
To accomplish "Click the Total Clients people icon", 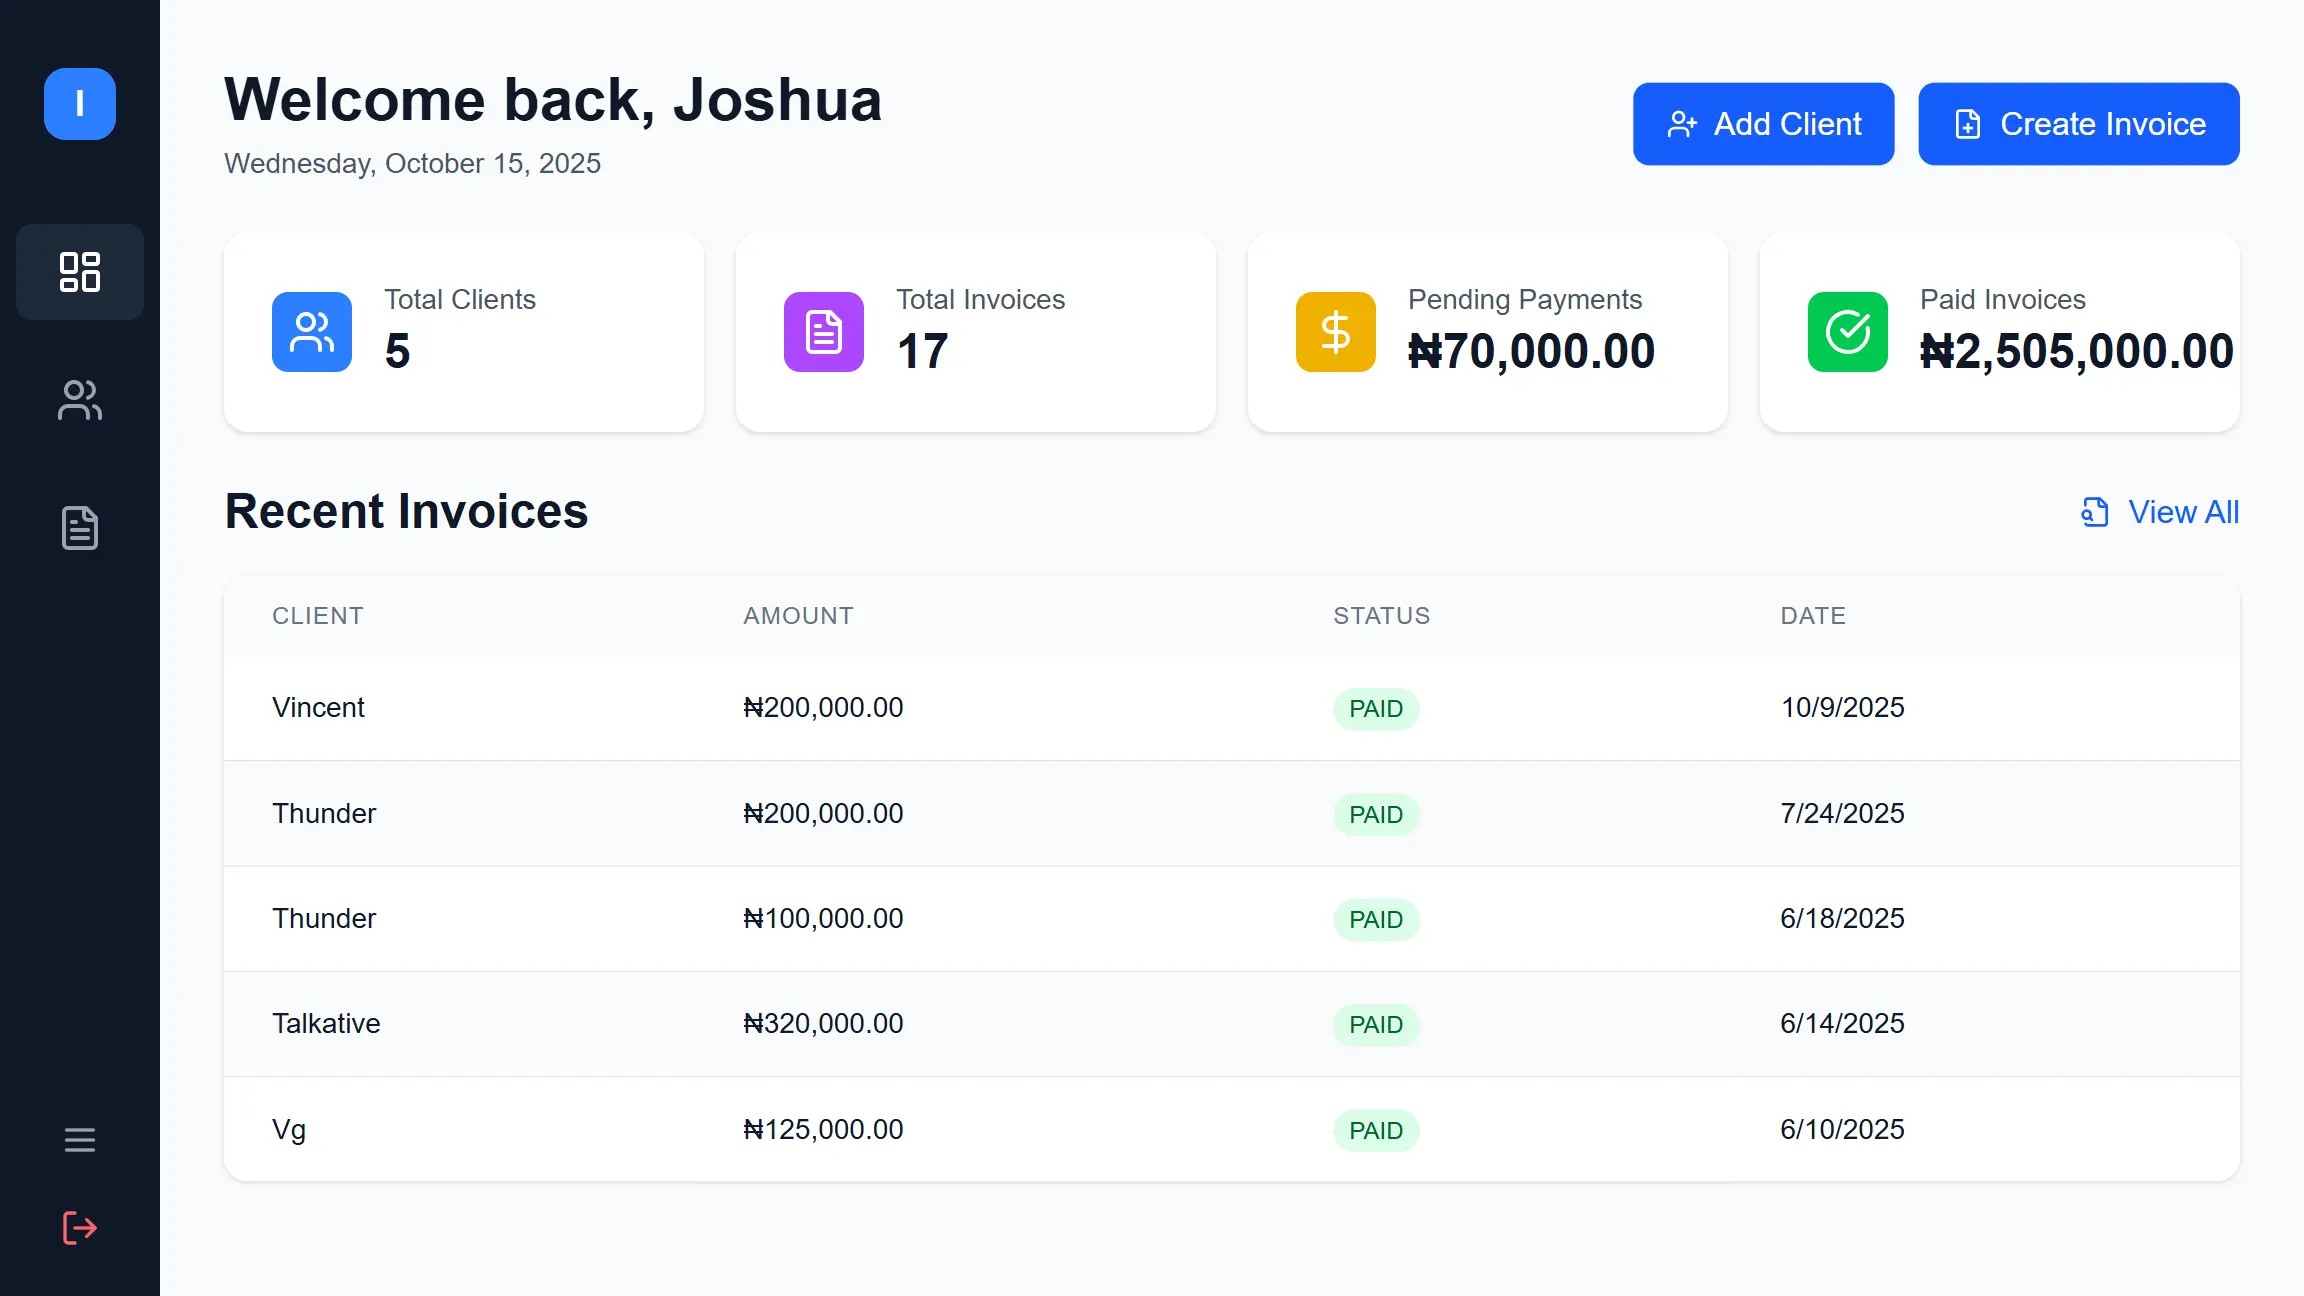I will pos(311,332).
